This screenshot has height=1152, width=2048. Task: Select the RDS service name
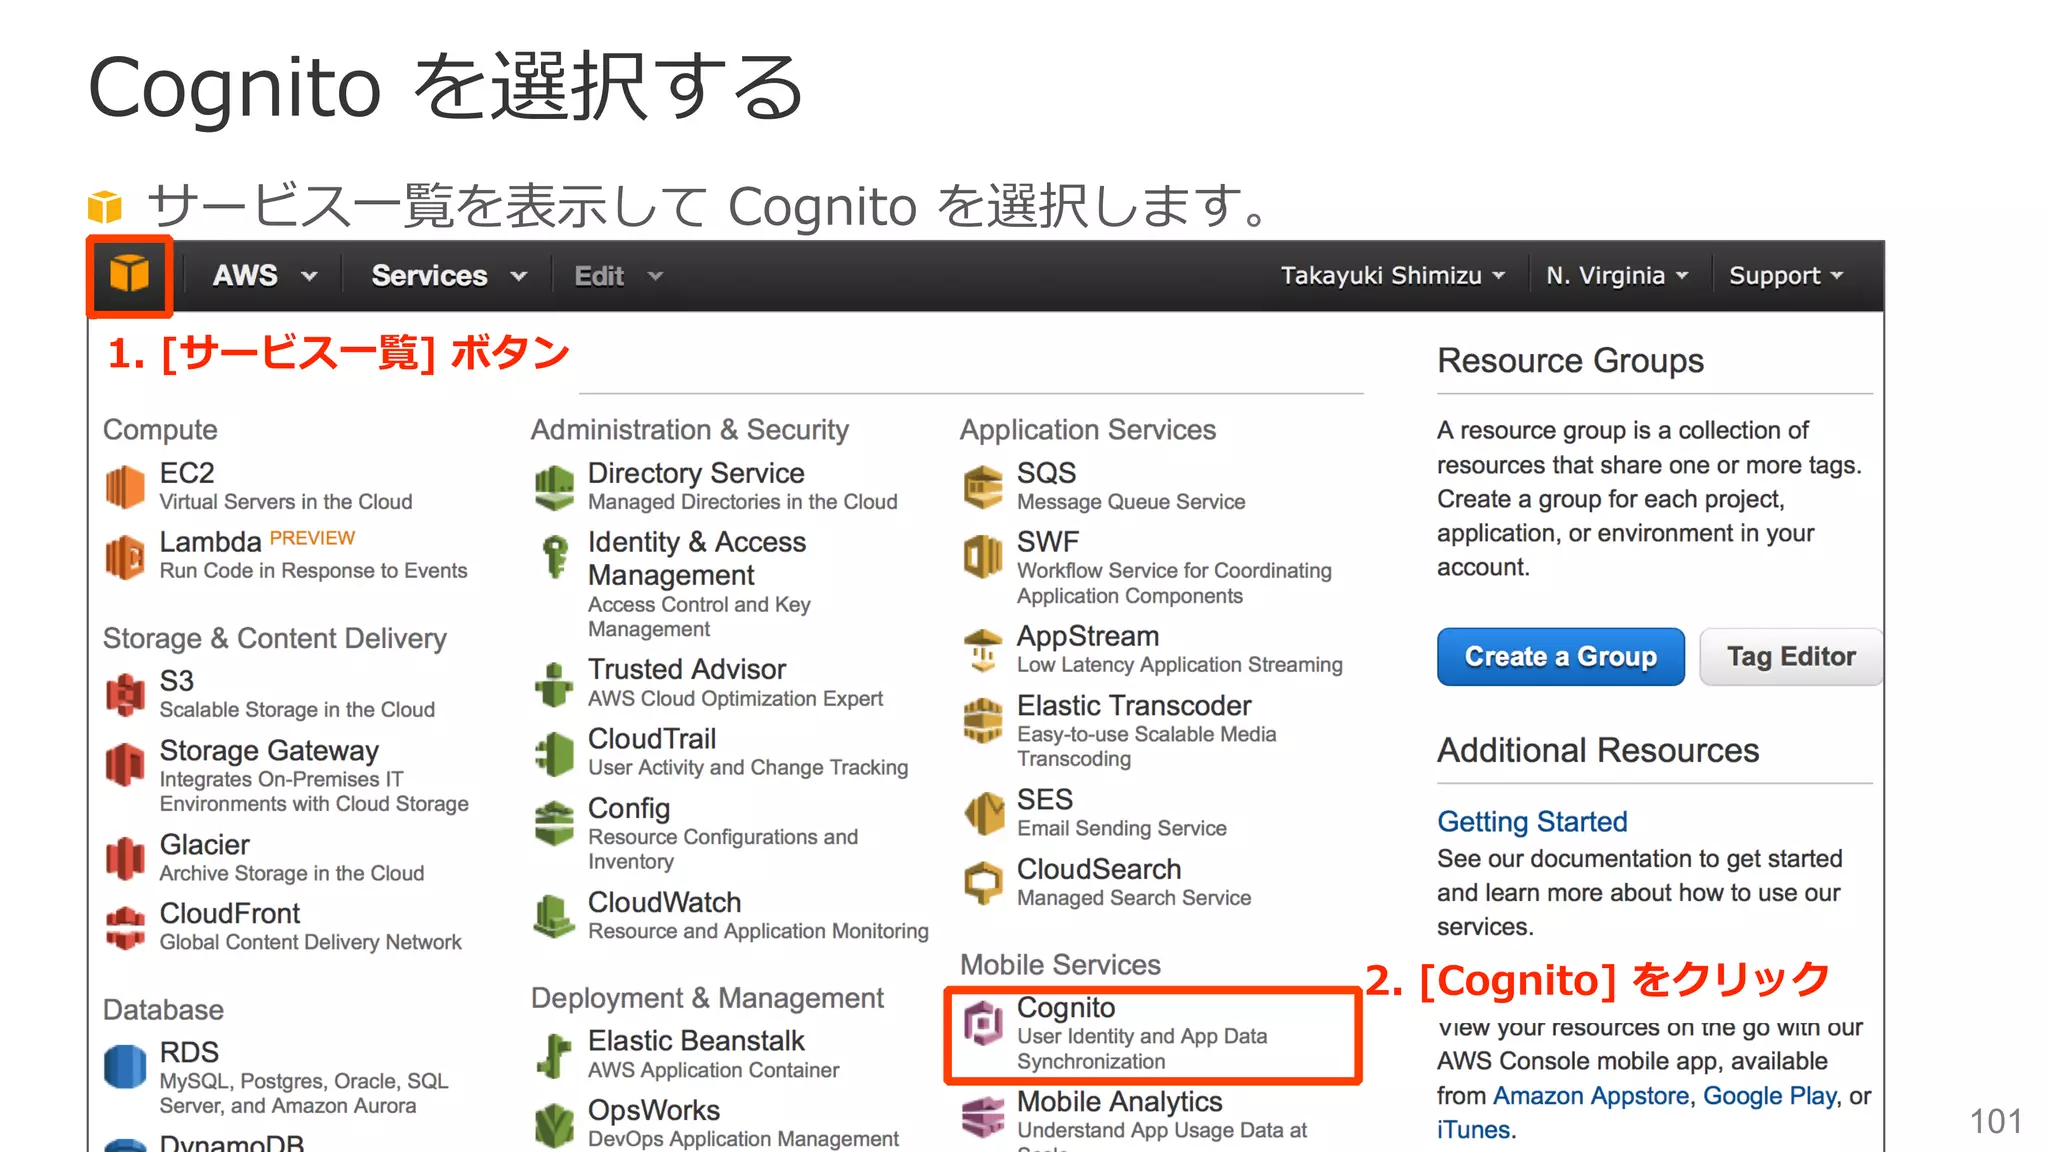pos(189,1053)
